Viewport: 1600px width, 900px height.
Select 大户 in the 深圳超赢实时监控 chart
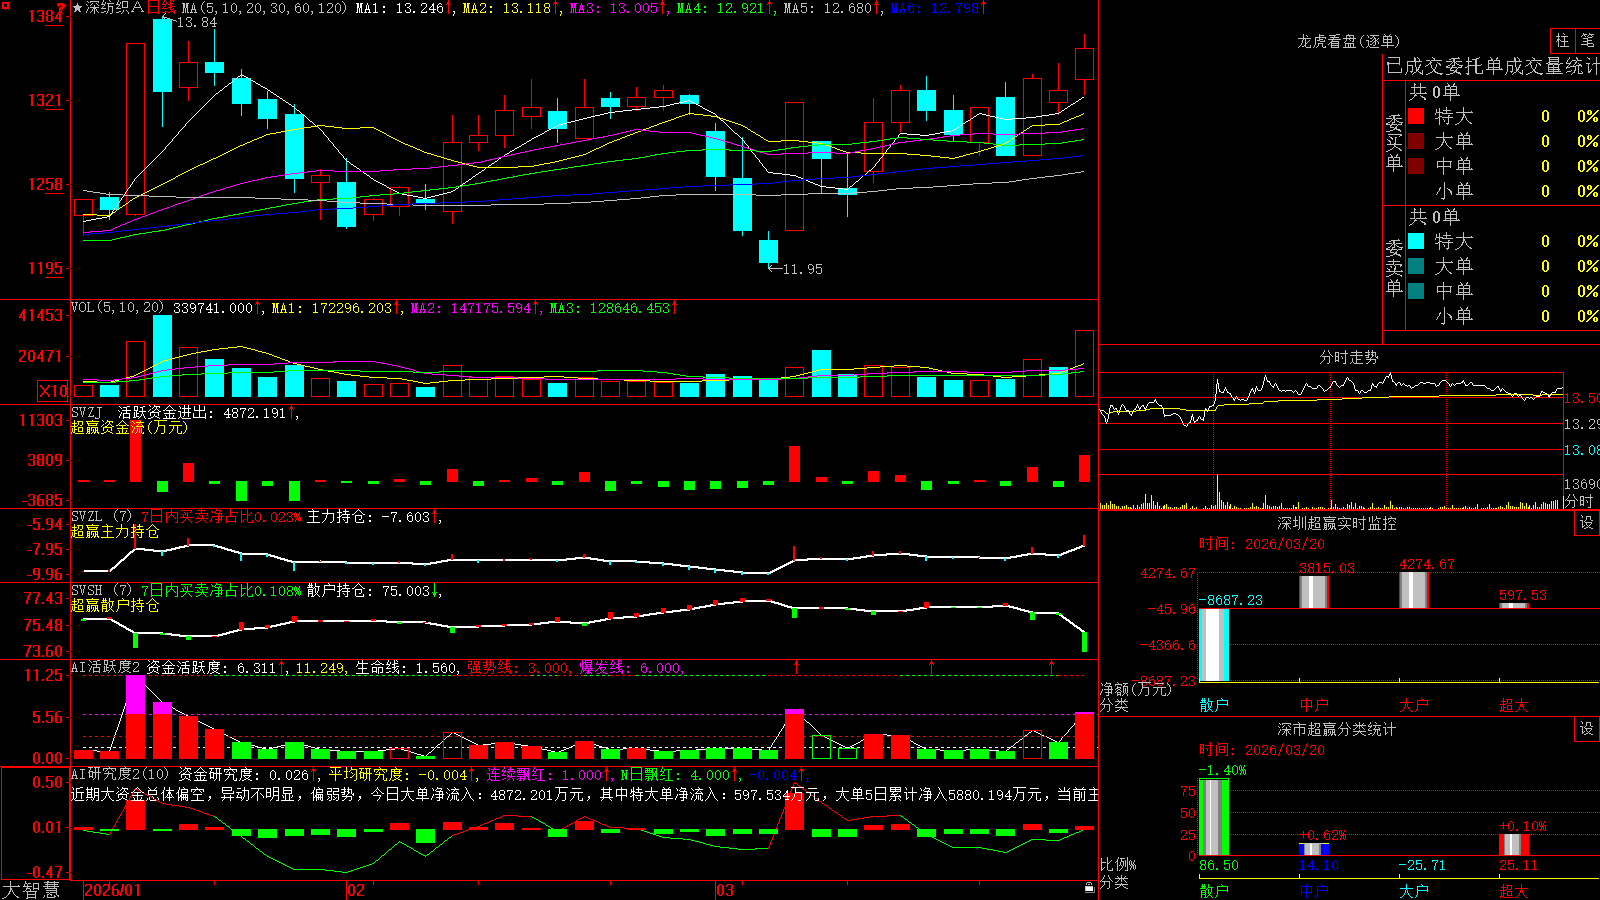1414,705
